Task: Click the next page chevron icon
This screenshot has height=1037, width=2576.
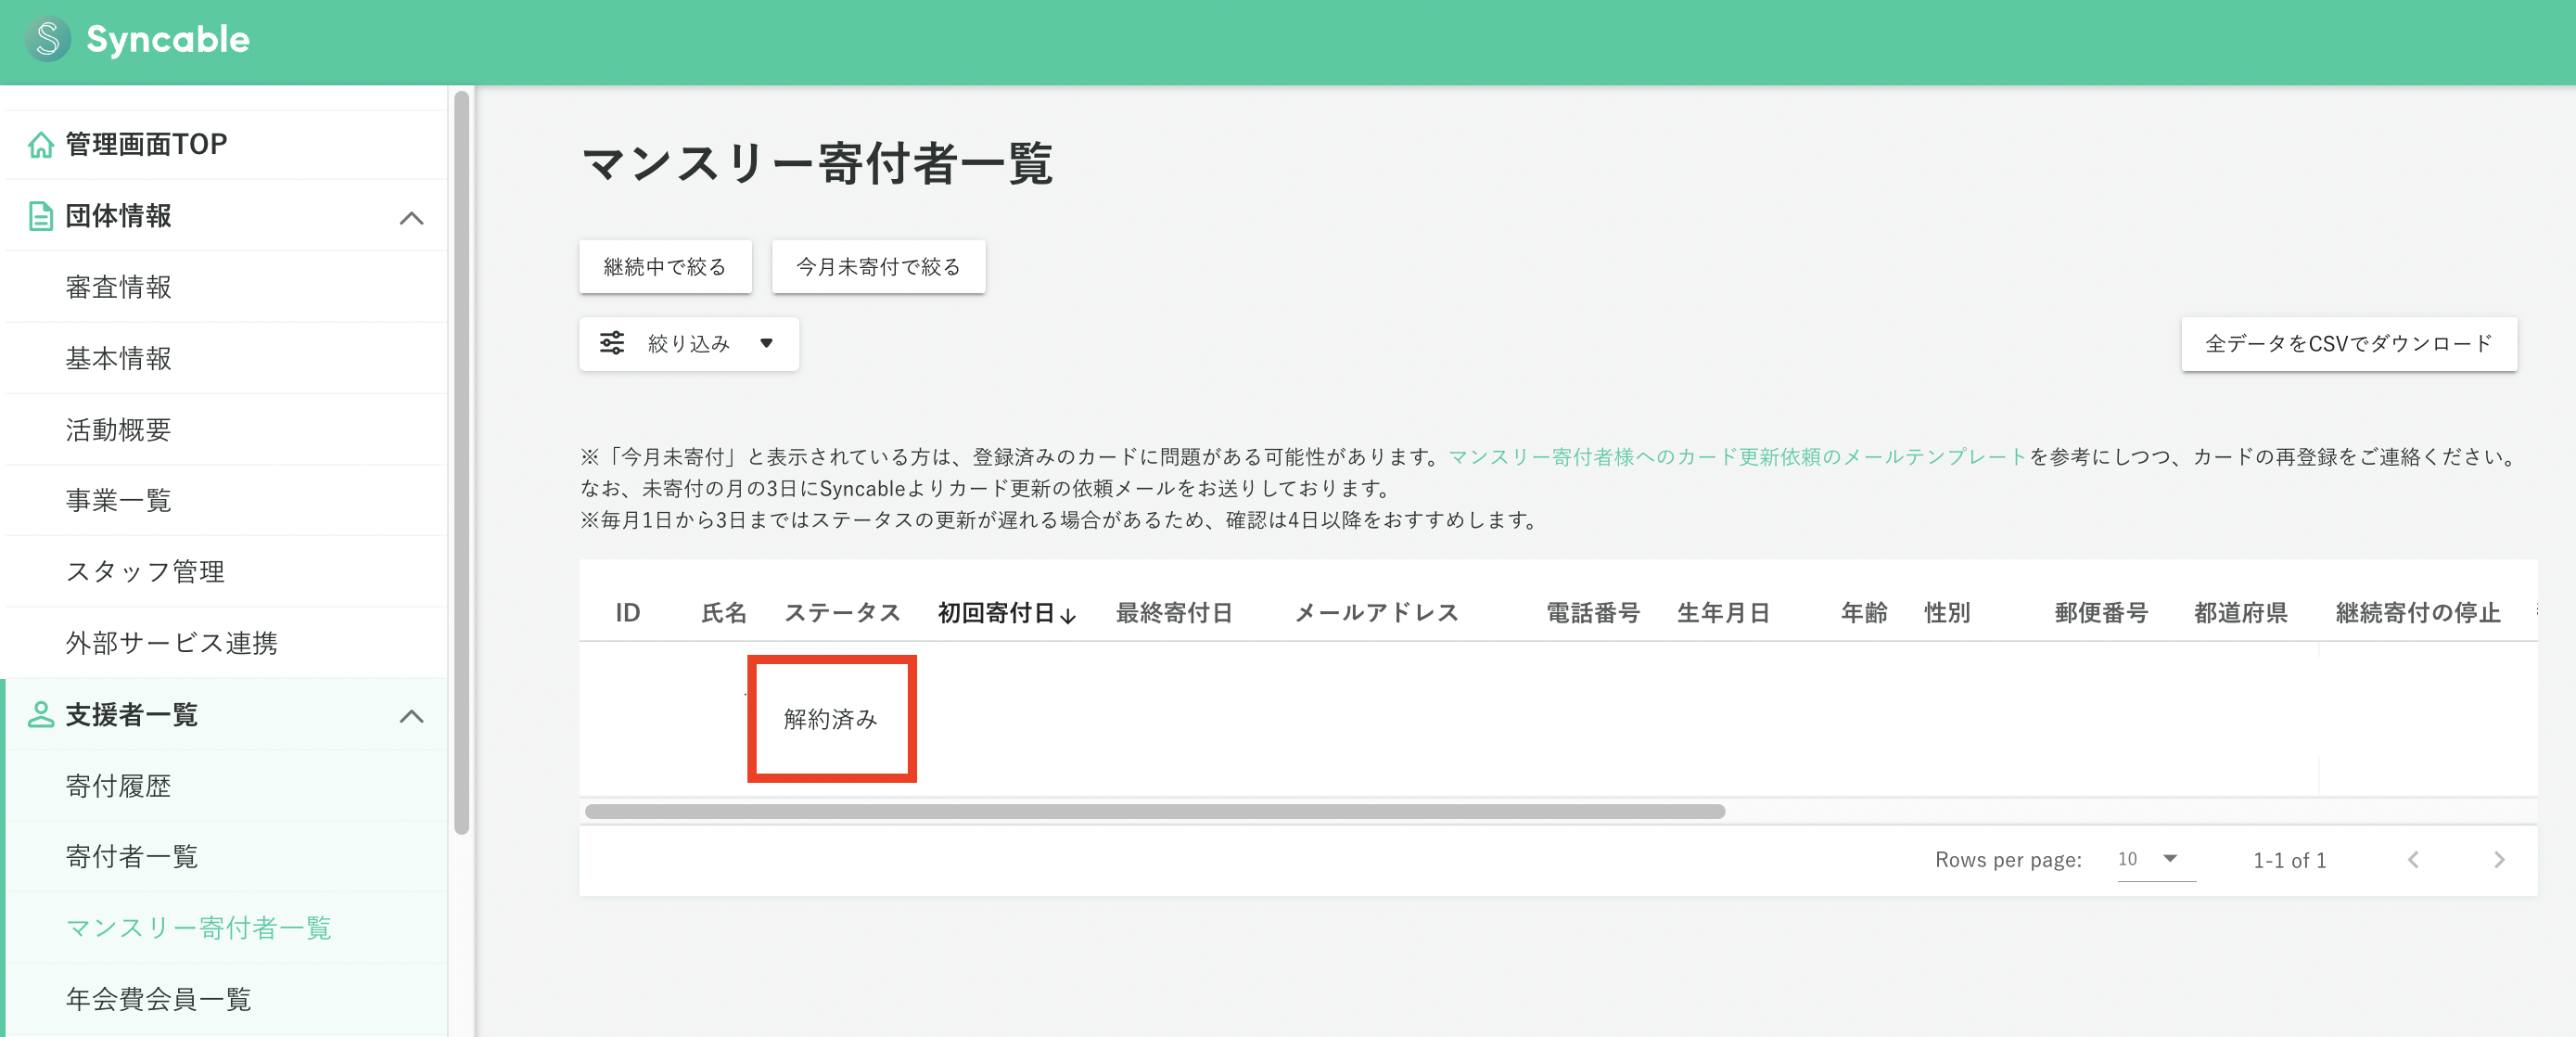Action: point(2499,859)
